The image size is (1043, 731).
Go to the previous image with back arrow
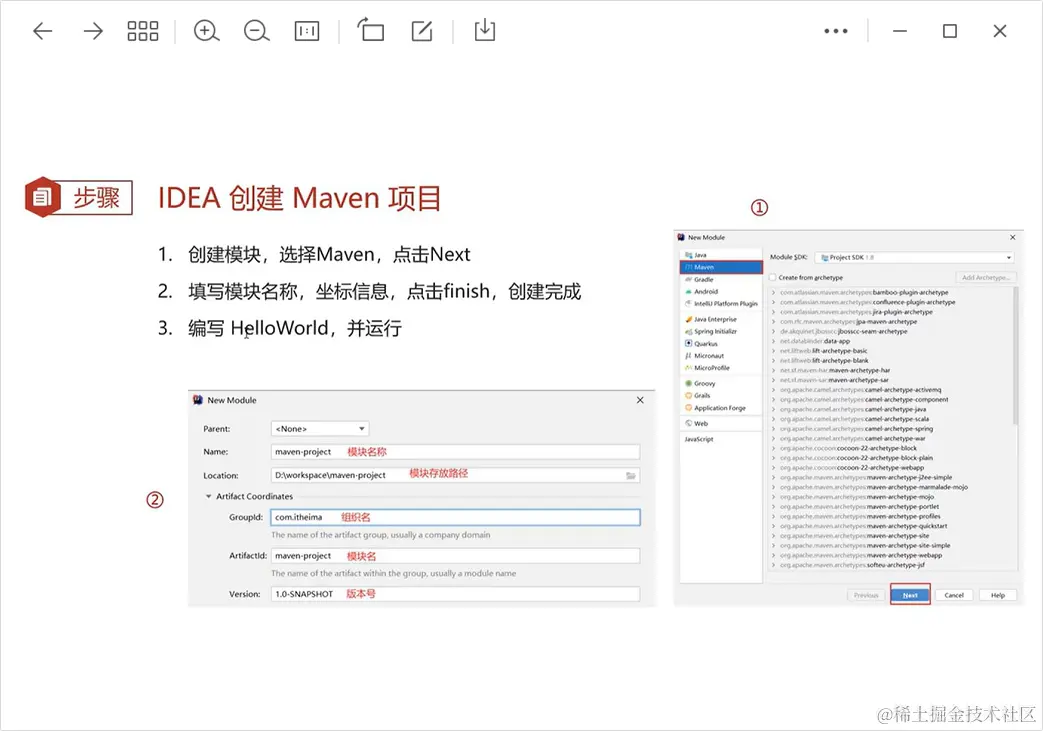[x=43, y=31]
